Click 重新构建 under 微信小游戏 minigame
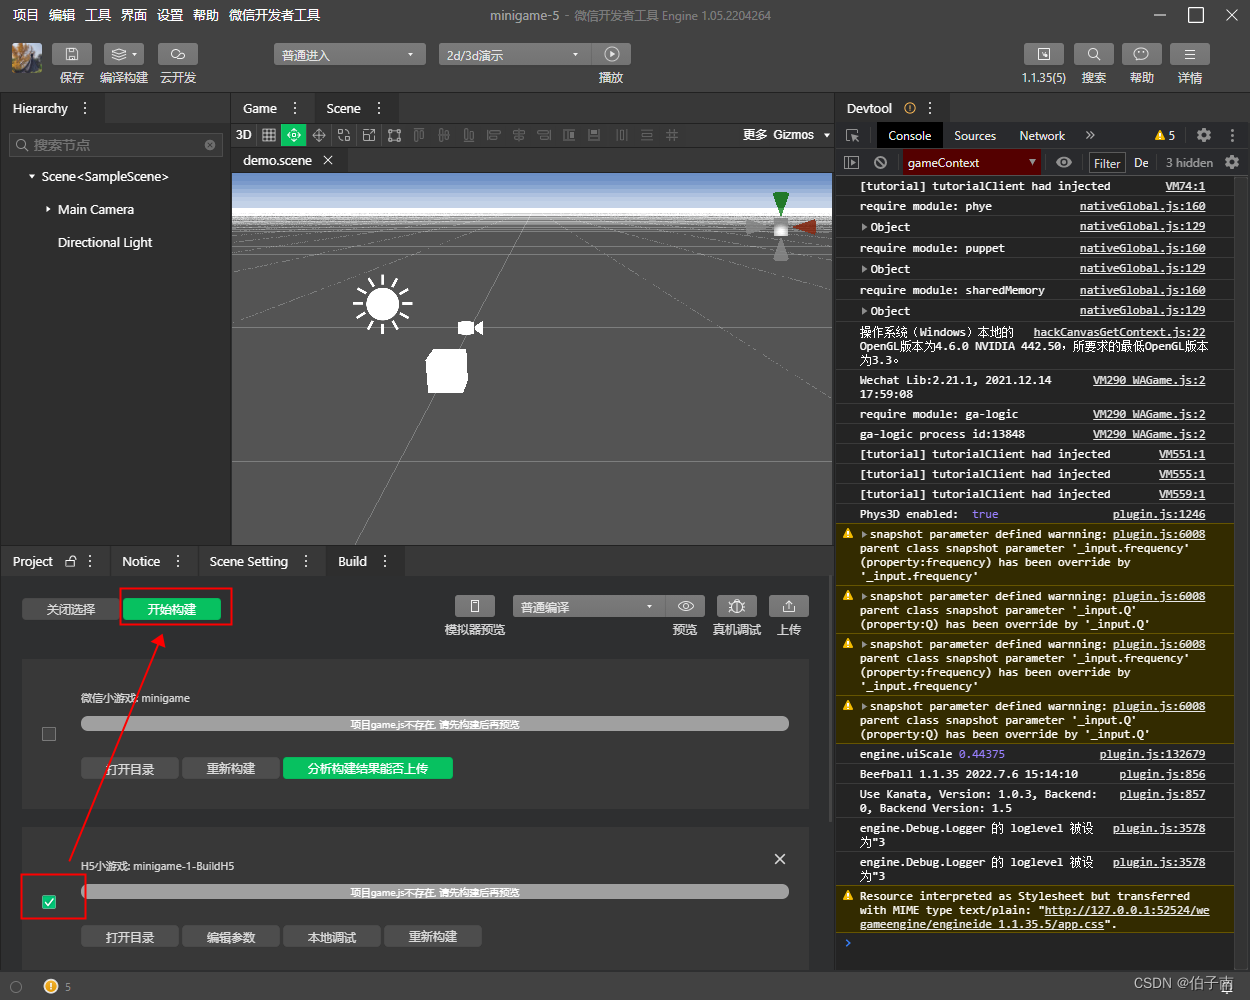The height and width of the screenshot is (1000, 1250). click(231, 768)
